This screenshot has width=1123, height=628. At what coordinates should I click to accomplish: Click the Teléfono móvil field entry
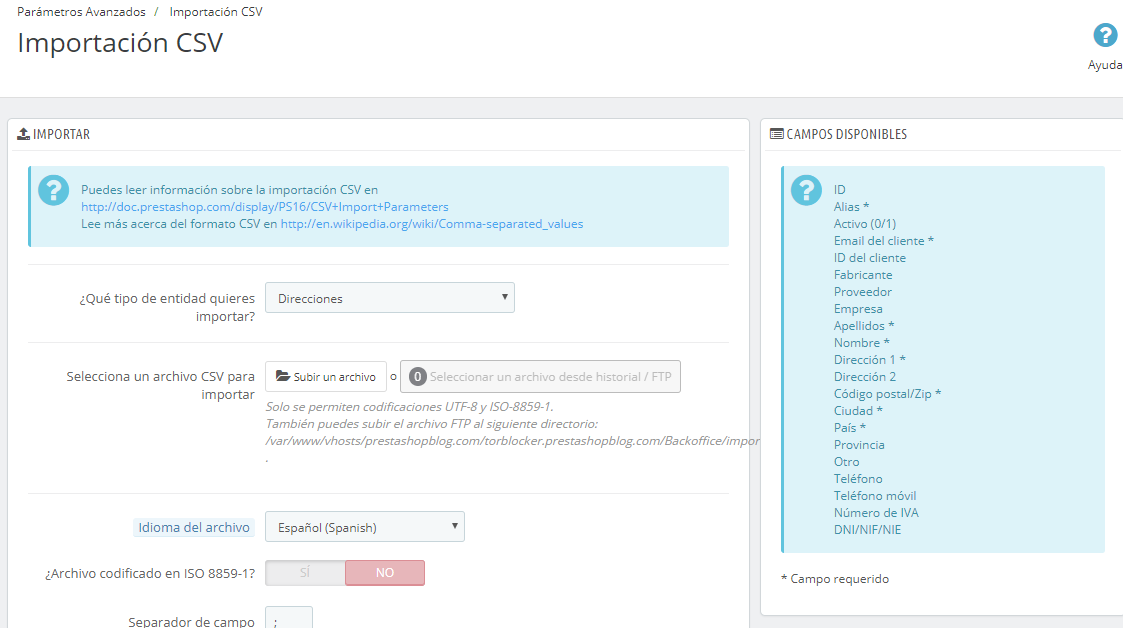point(874,496)
